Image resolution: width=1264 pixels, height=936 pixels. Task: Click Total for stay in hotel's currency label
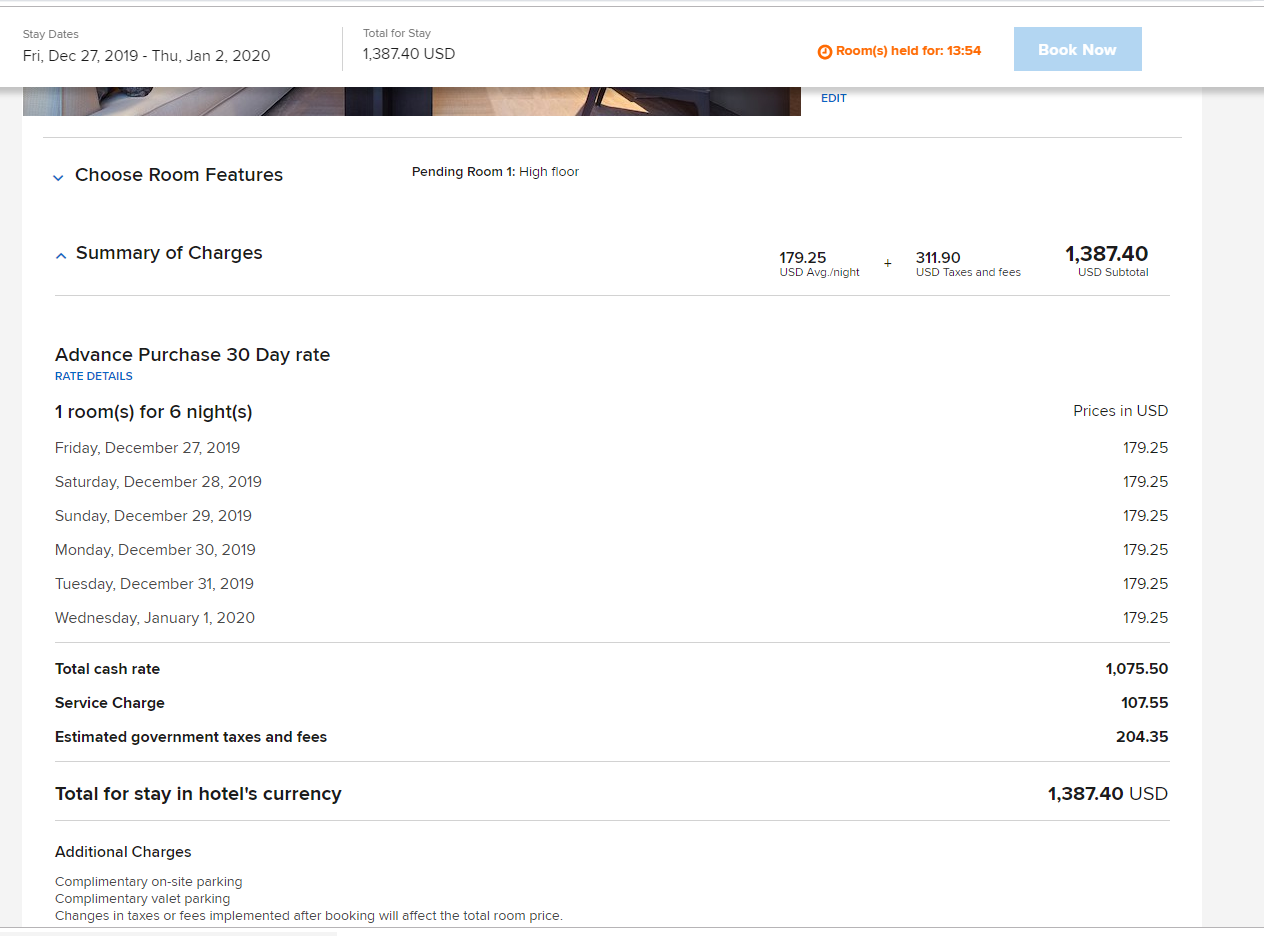[x=198, y=794]
